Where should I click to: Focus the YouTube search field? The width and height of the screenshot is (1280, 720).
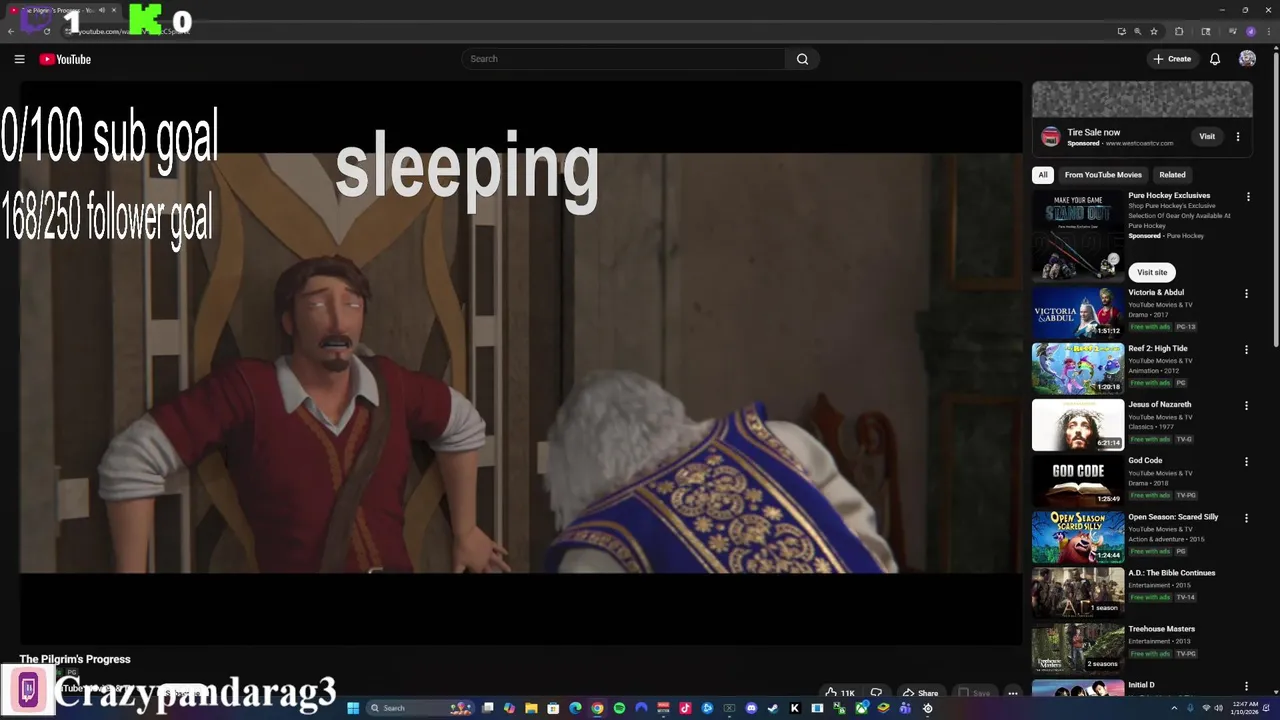point(625,59)
